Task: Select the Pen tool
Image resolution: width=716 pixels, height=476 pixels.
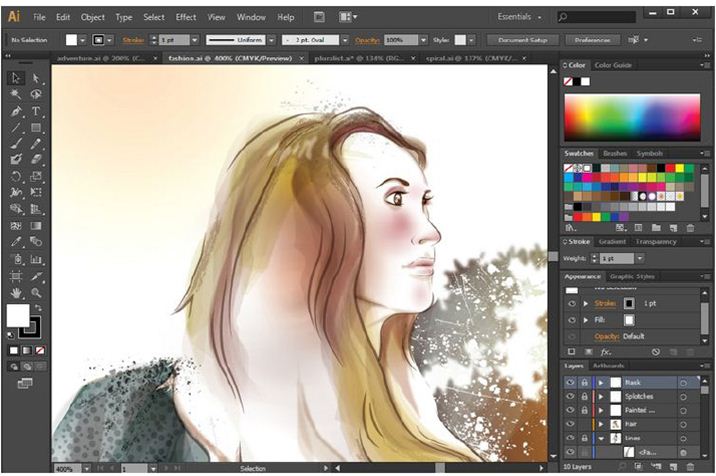Action: click(16, 111)
